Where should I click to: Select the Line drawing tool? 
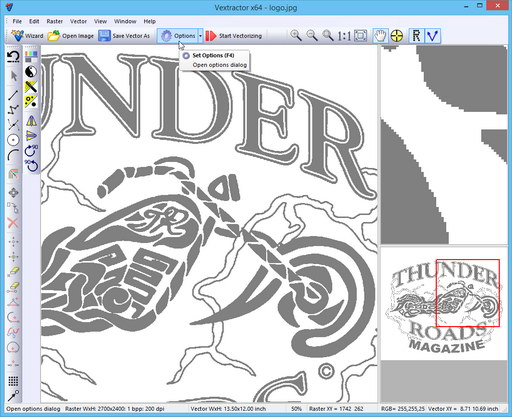[x=13, y=95]
